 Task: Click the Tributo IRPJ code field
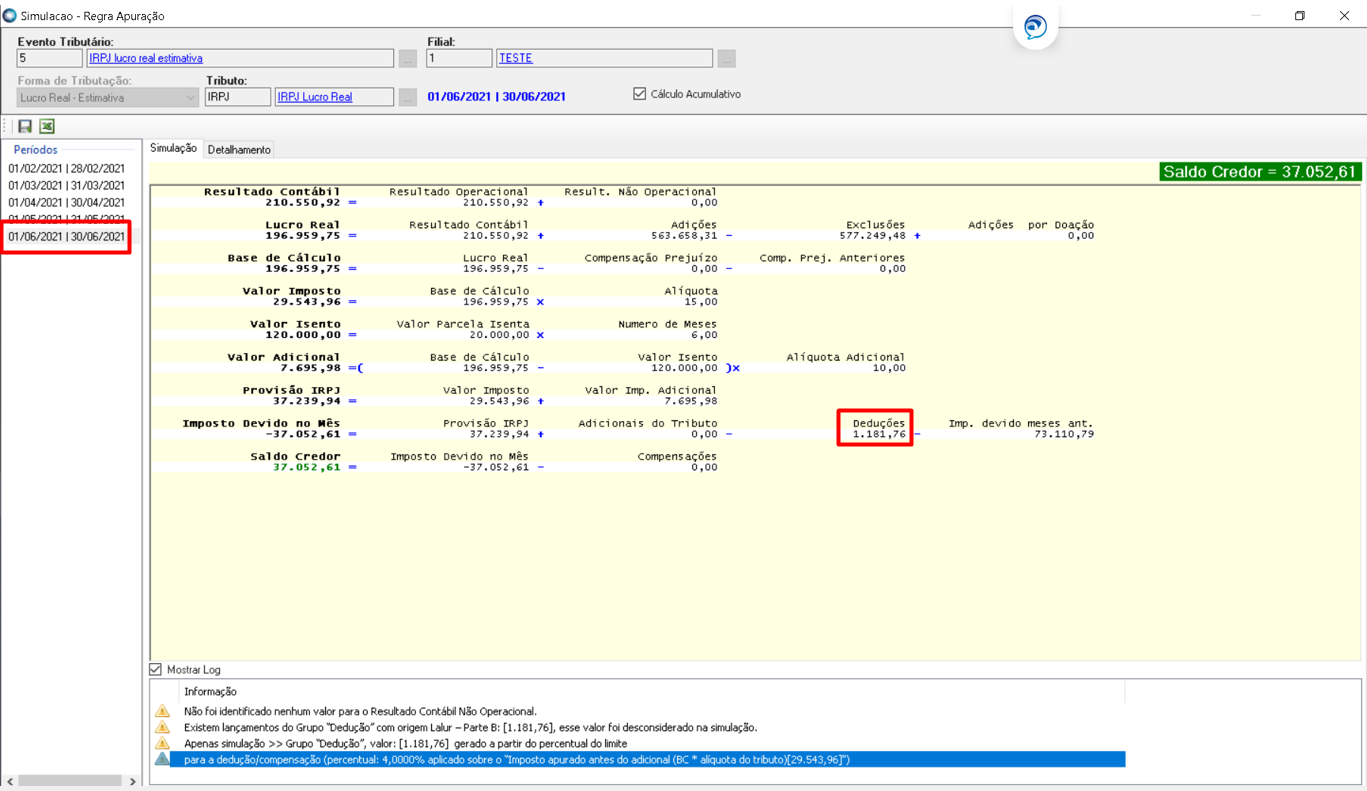[238, 97]
